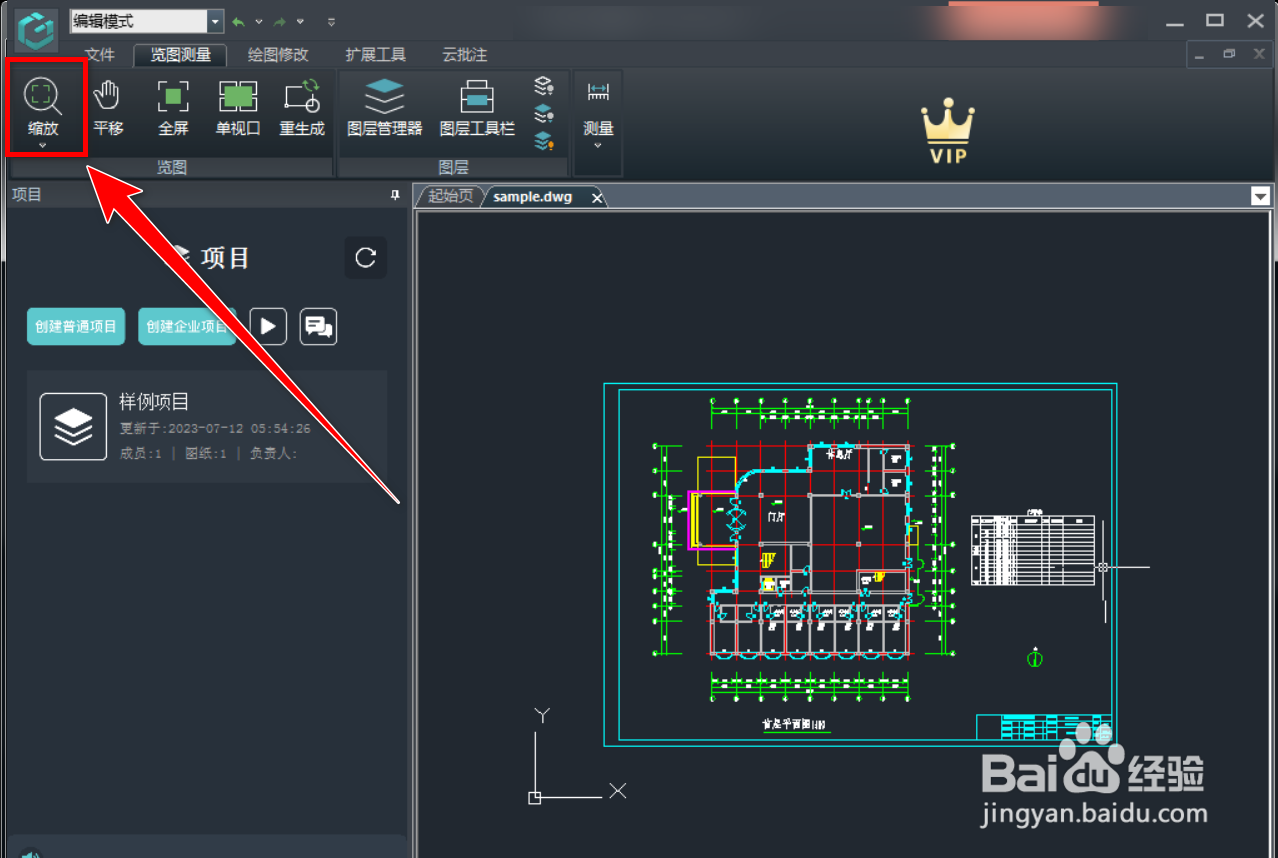Screen dimensions: 1278x858
Task: Restore down the inner drawing window
Action: [x=1229, y=54]
